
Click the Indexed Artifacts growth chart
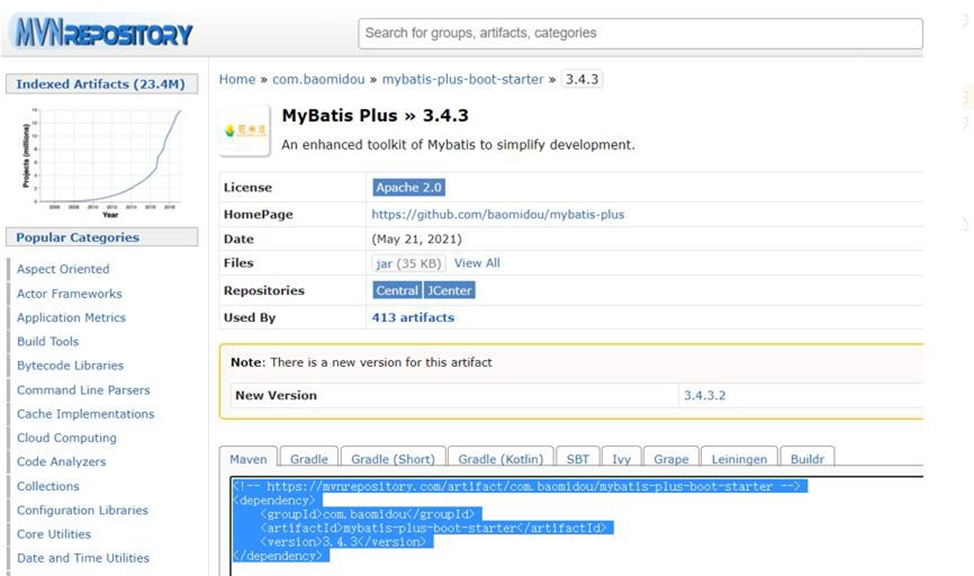[102, 160]
